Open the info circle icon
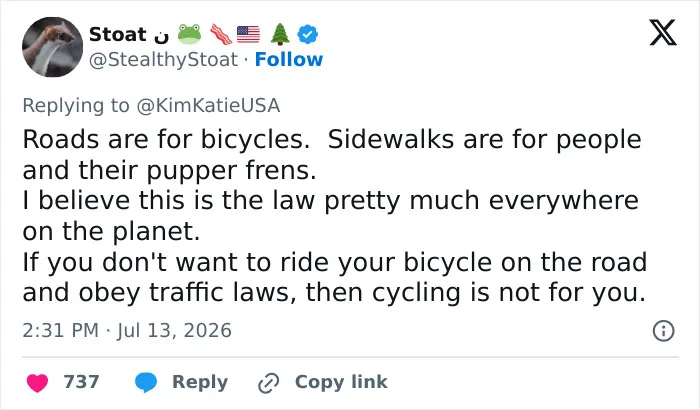The height and width of the screenshot is (410, 700). [x=663, y=331]
